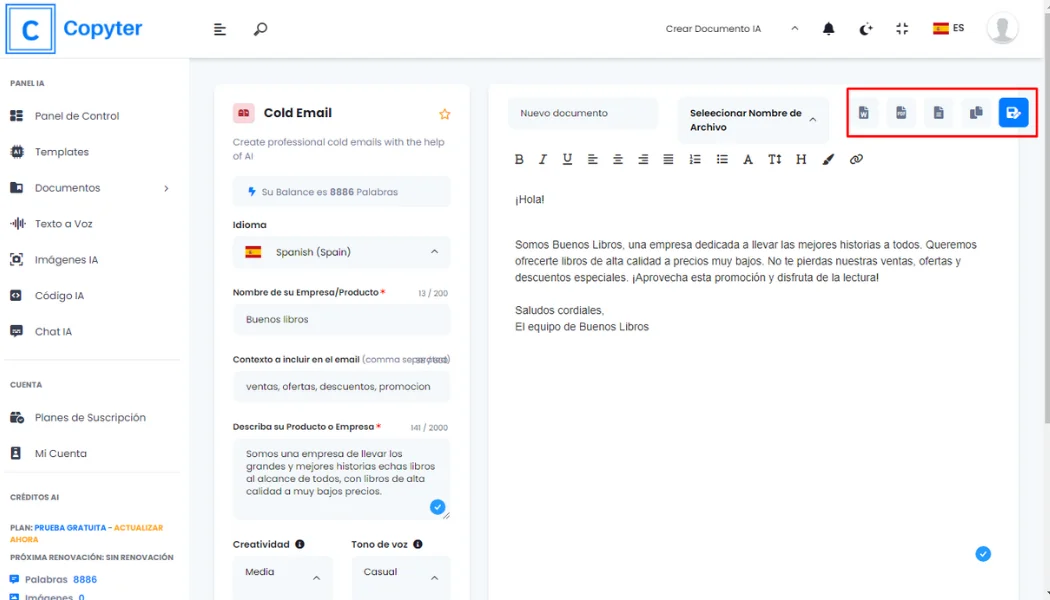
Task: Toggle bold formatting in the editor
Action: 519,159
